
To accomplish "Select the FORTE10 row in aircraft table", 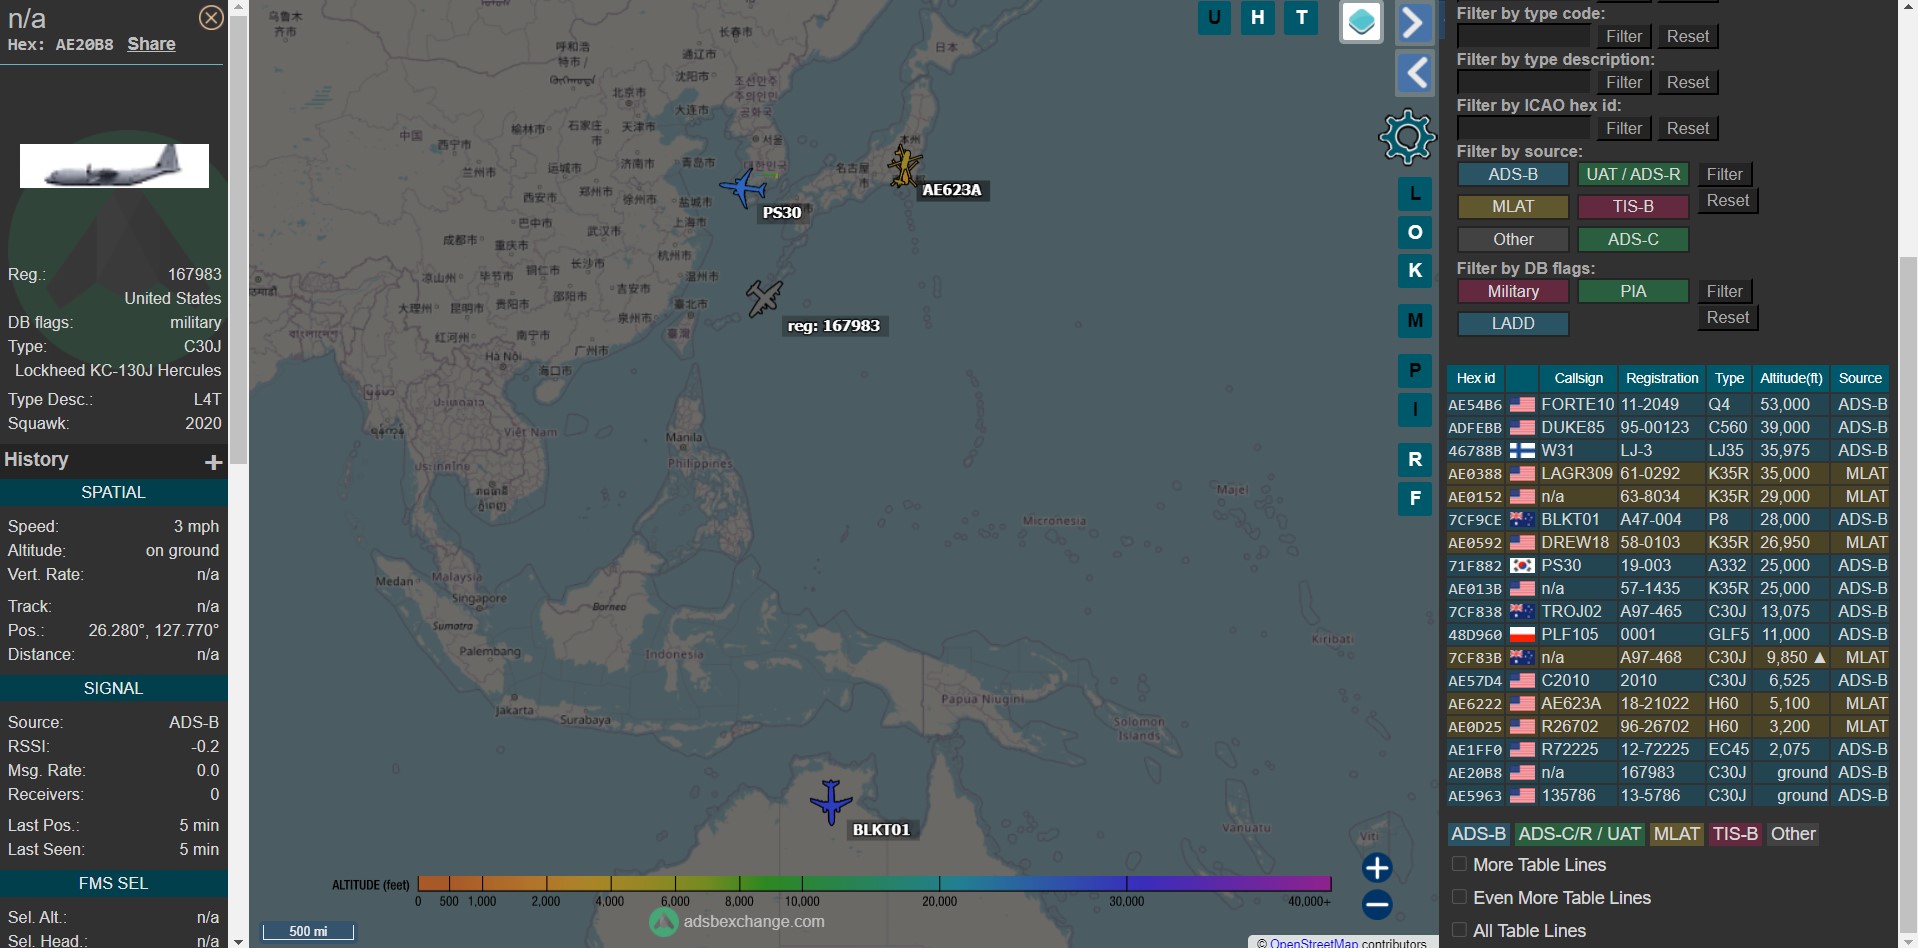I will click(1668, 404).
